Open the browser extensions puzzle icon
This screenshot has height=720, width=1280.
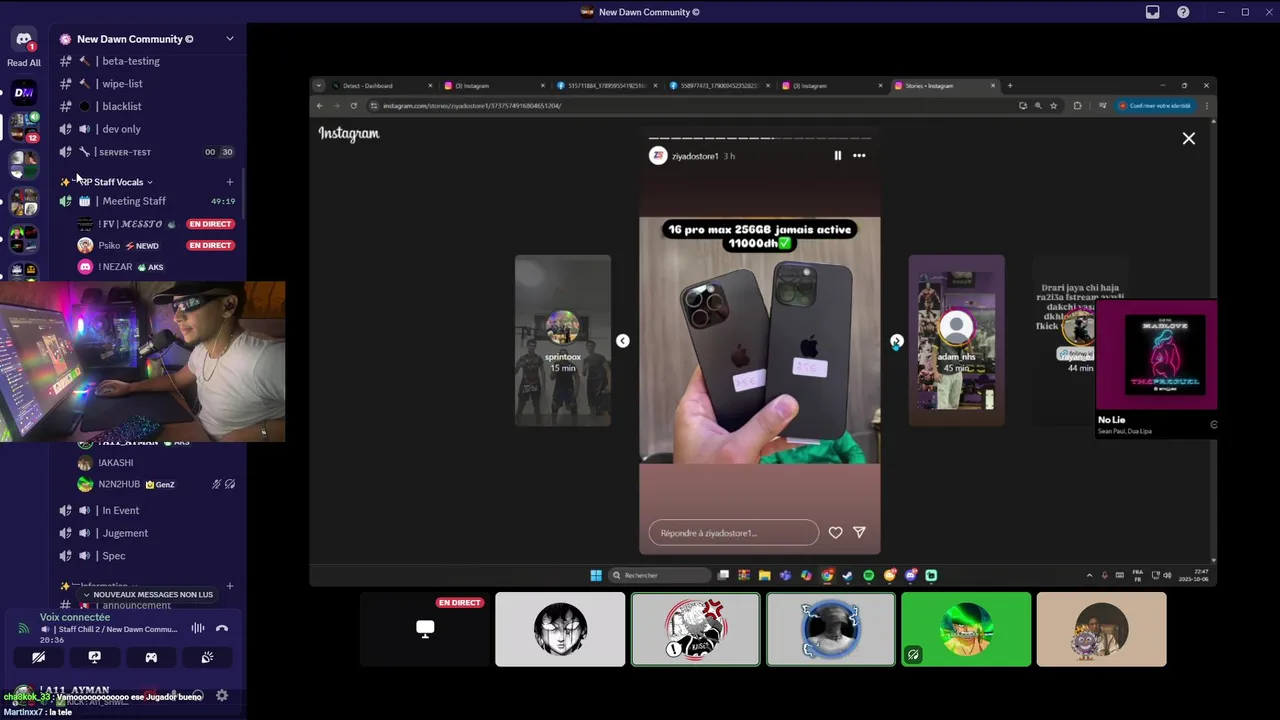click(x=1077, y=105)
